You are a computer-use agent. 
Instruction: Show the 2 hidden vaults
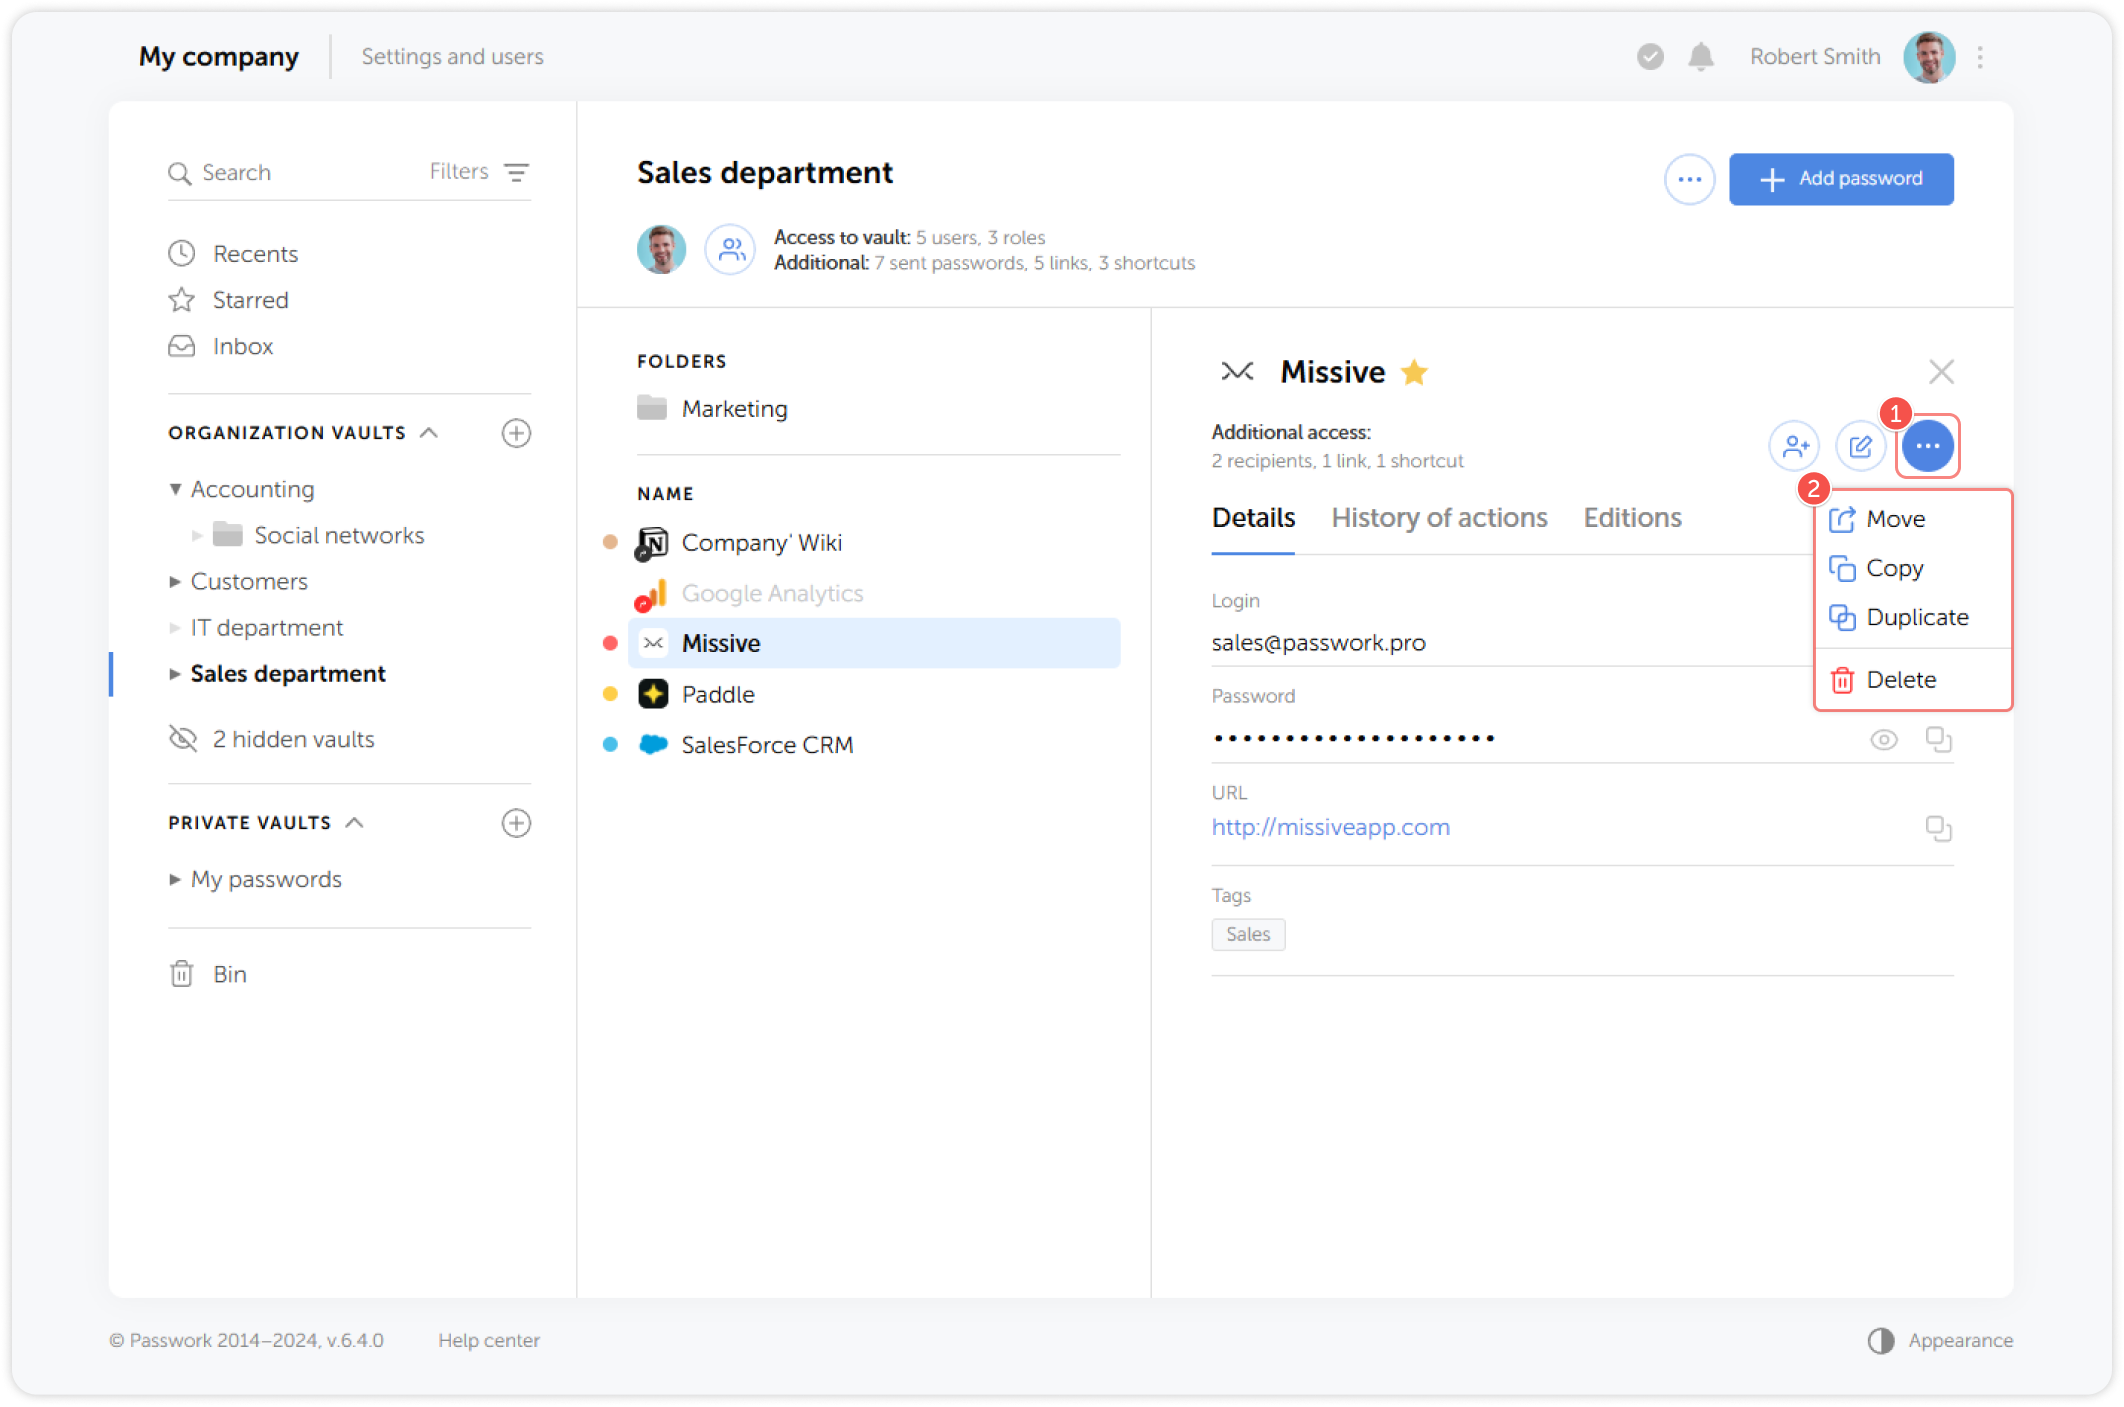point(293,739)
